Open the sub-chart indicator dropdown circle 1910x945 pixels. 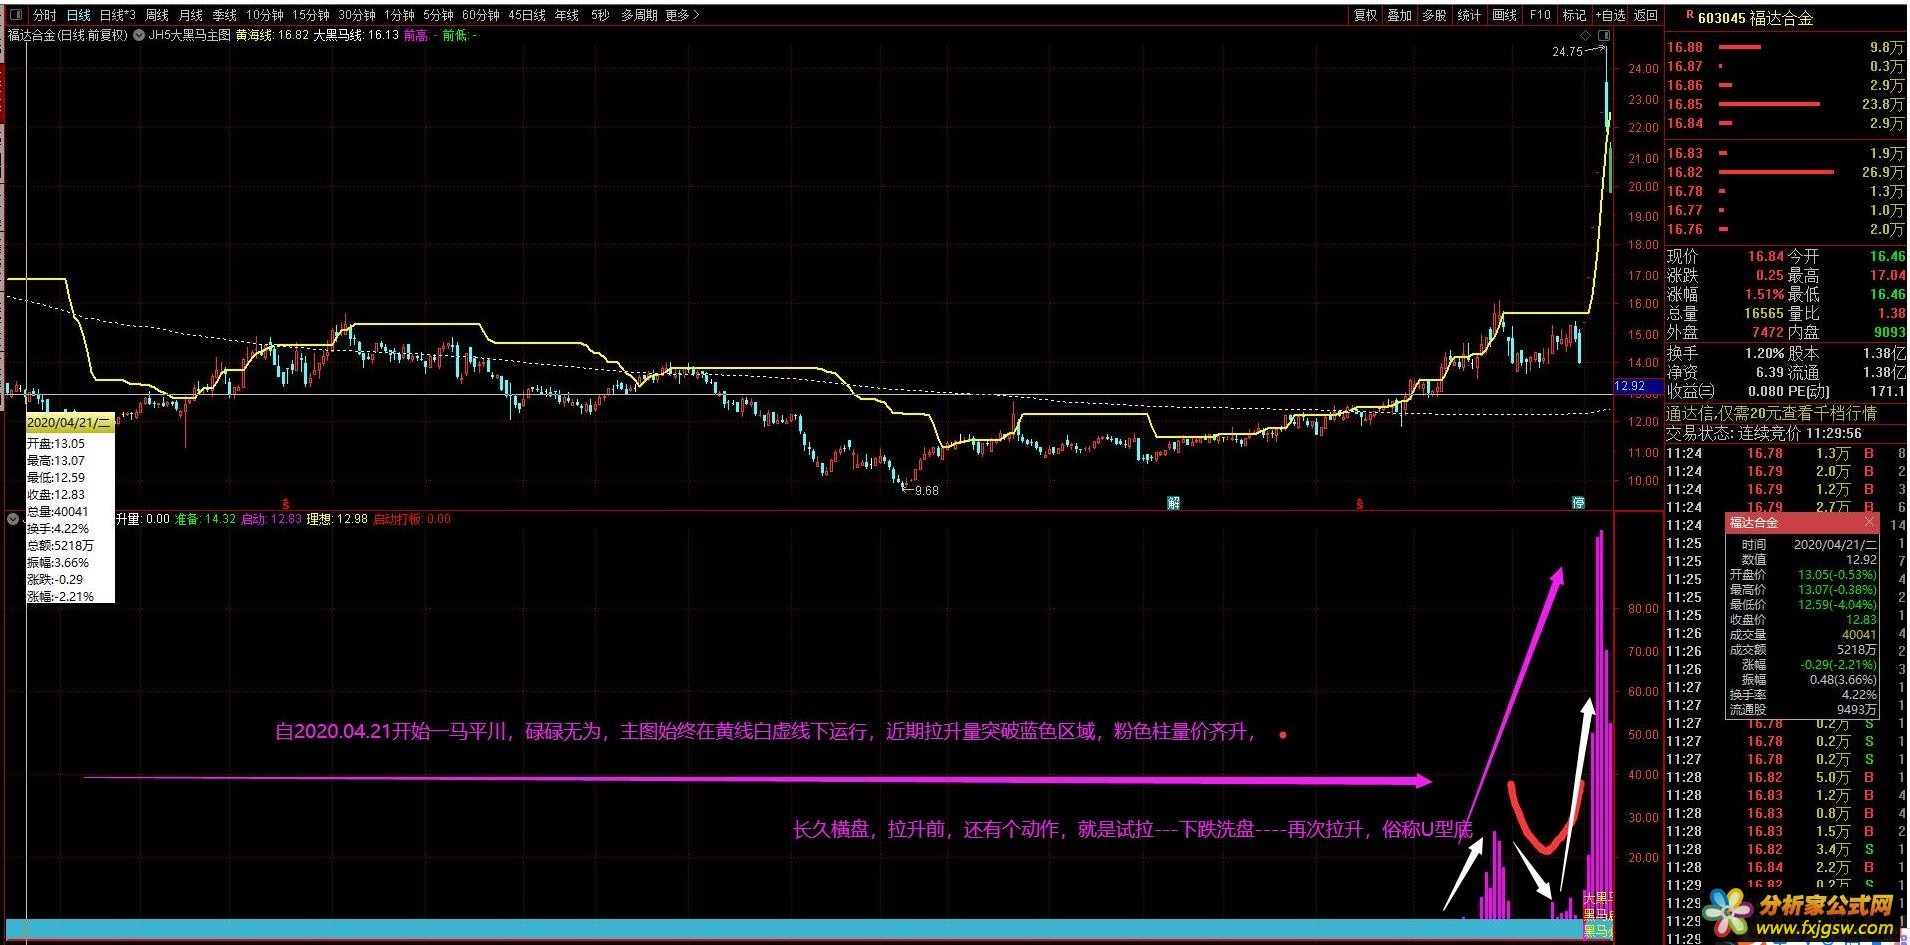[x=13, y=519]
